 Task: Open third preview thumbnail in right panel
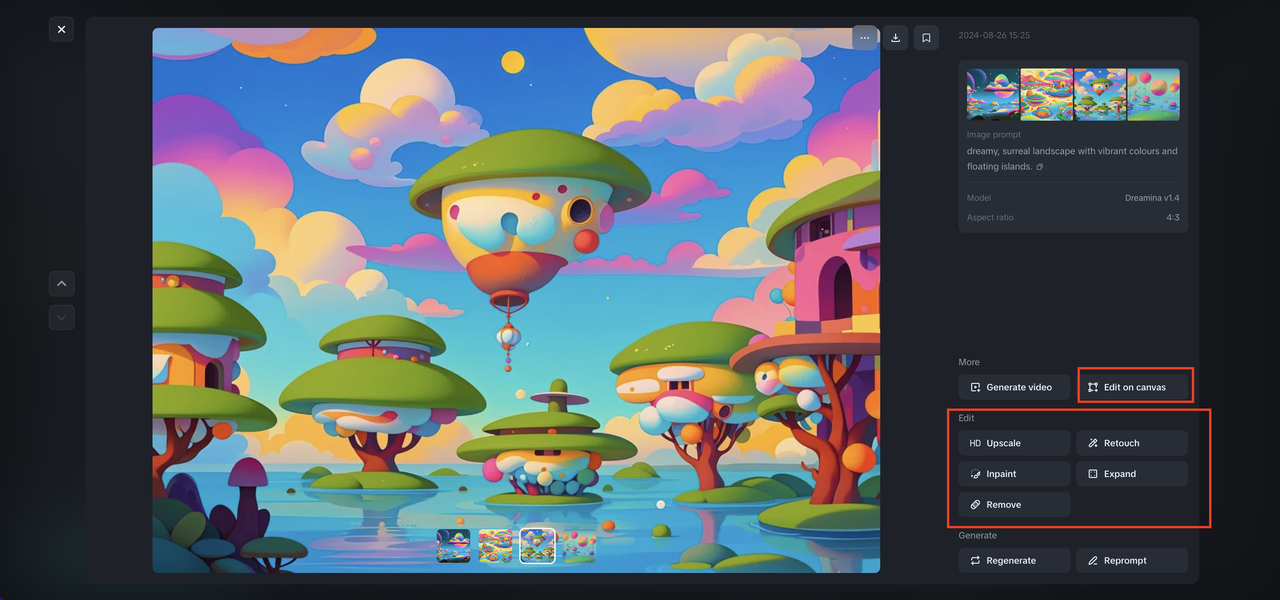pyautogui.click(x=1100, y=94)
